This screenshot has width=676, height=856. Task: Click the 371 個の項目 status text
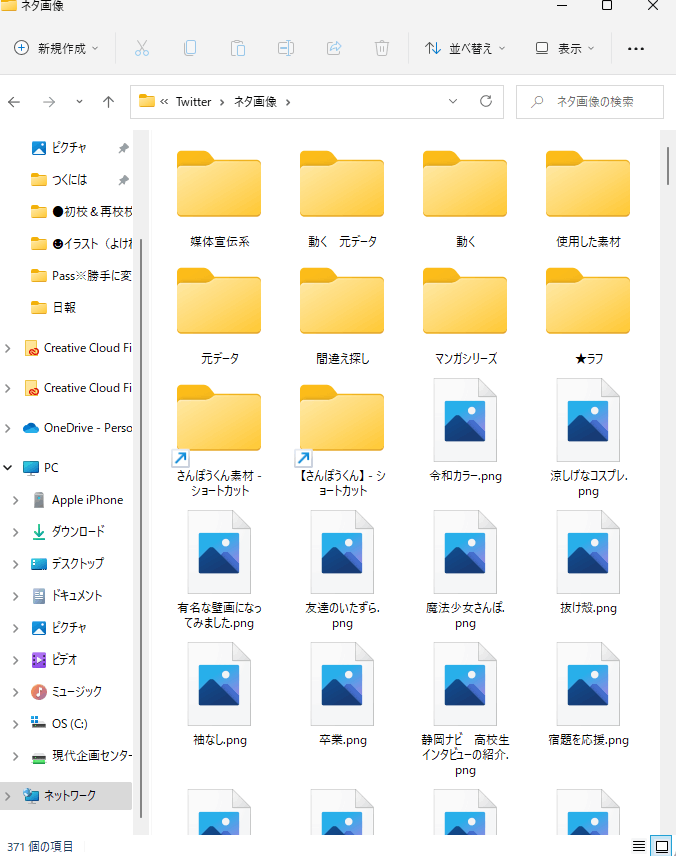coord(40,847)
